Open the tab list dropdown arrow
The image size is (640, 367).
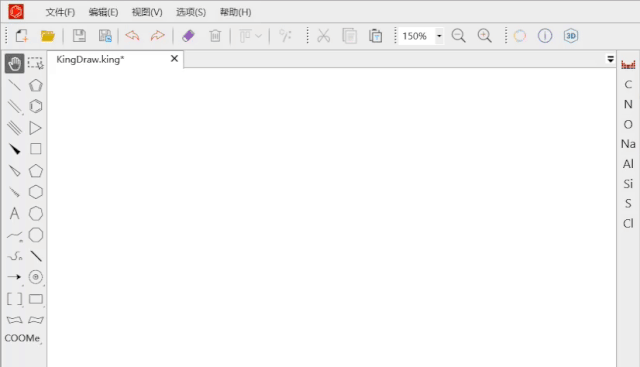[610, 59]
